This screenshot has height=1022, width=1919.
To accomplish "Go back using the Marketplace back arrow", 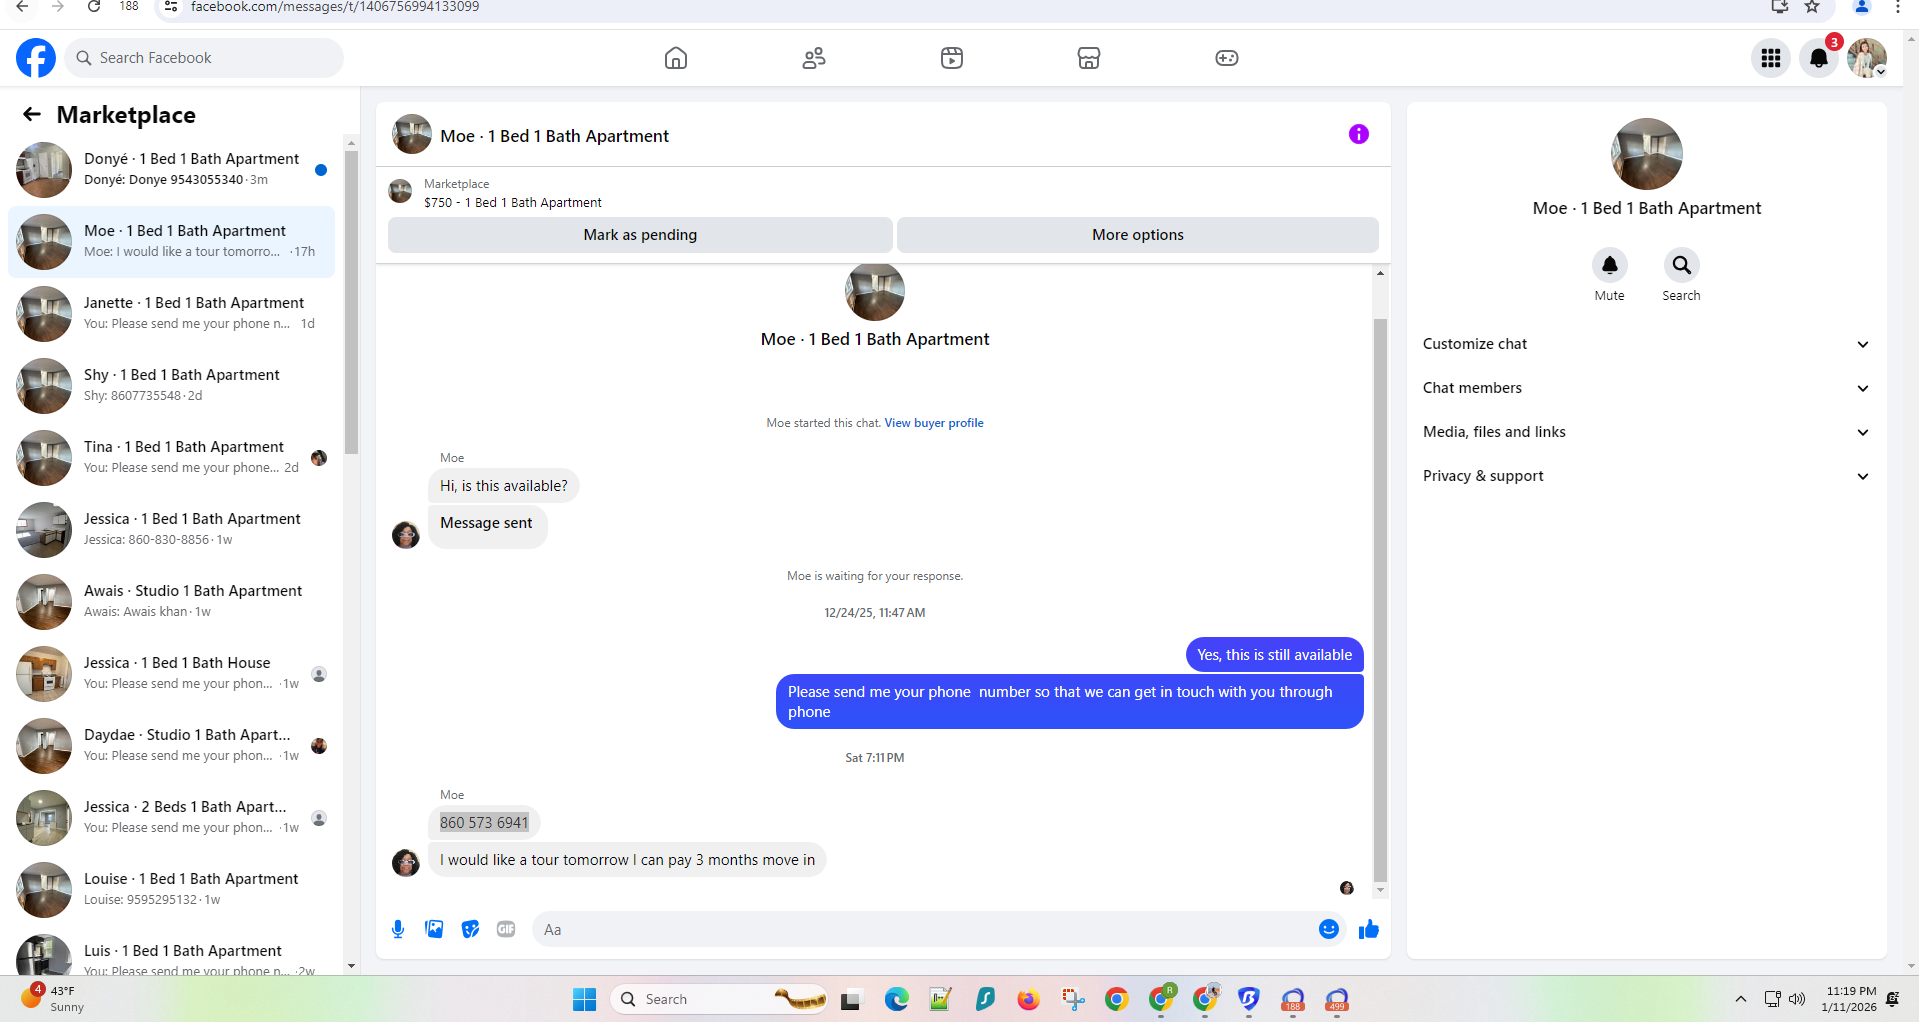I will 32,115.
